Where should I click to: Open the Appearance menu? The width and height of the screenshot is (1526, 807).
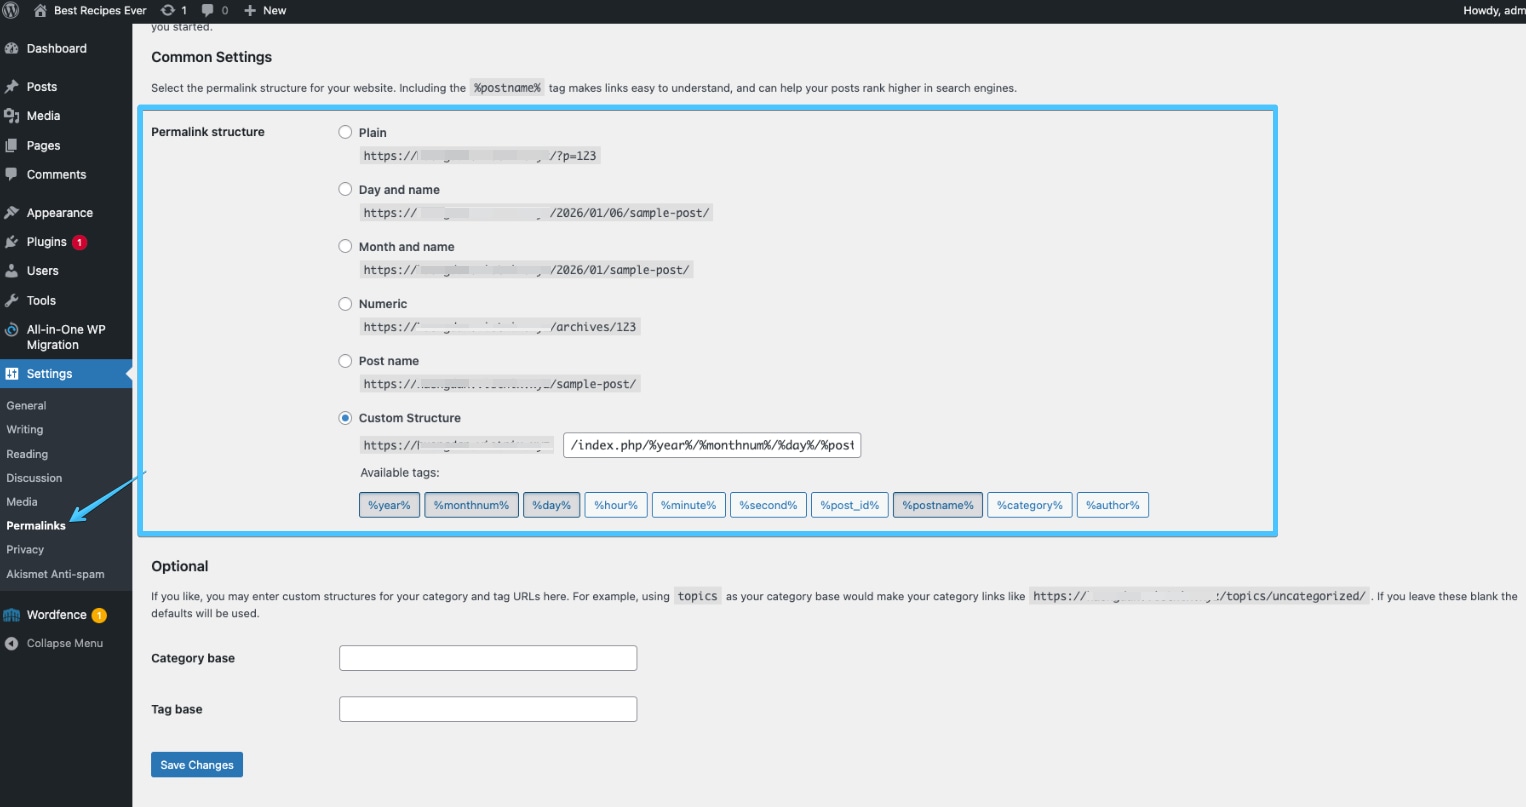tap(59, 213)
